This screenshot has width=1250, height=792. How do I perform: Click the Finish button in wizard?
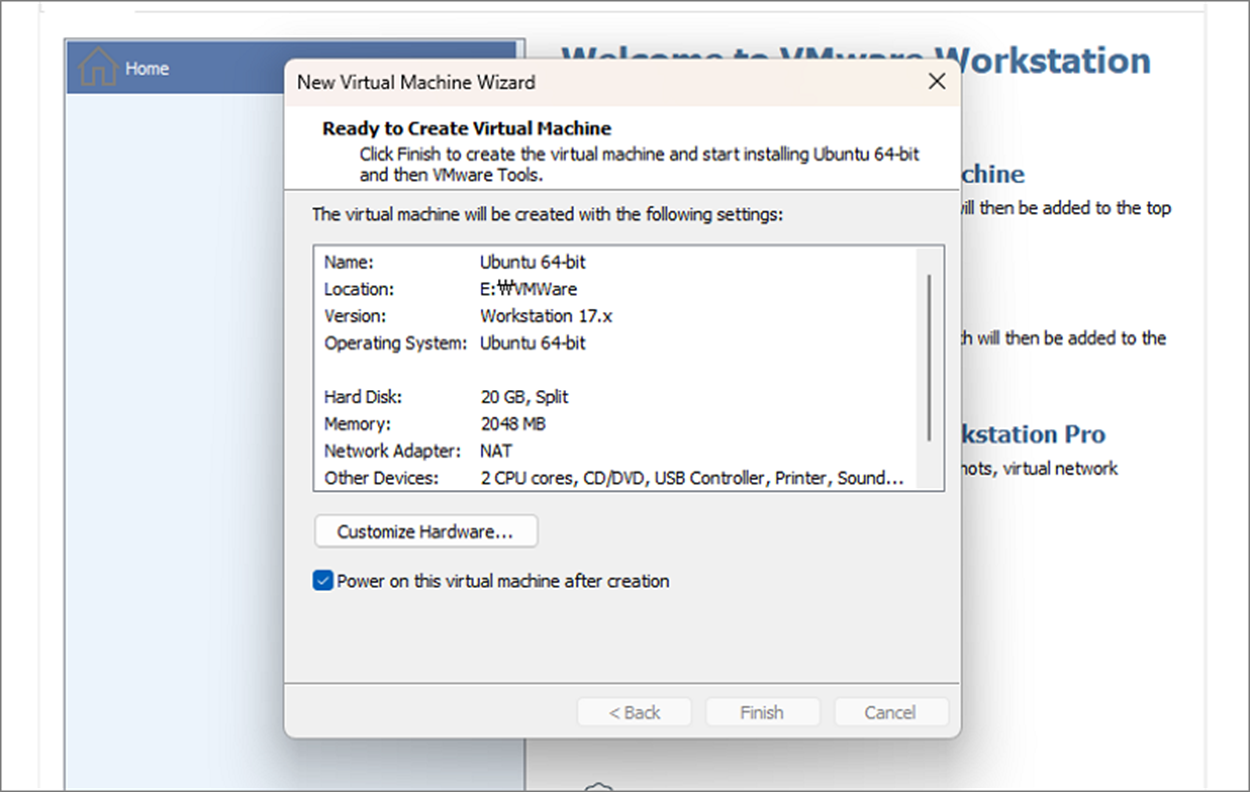point(762,712)
